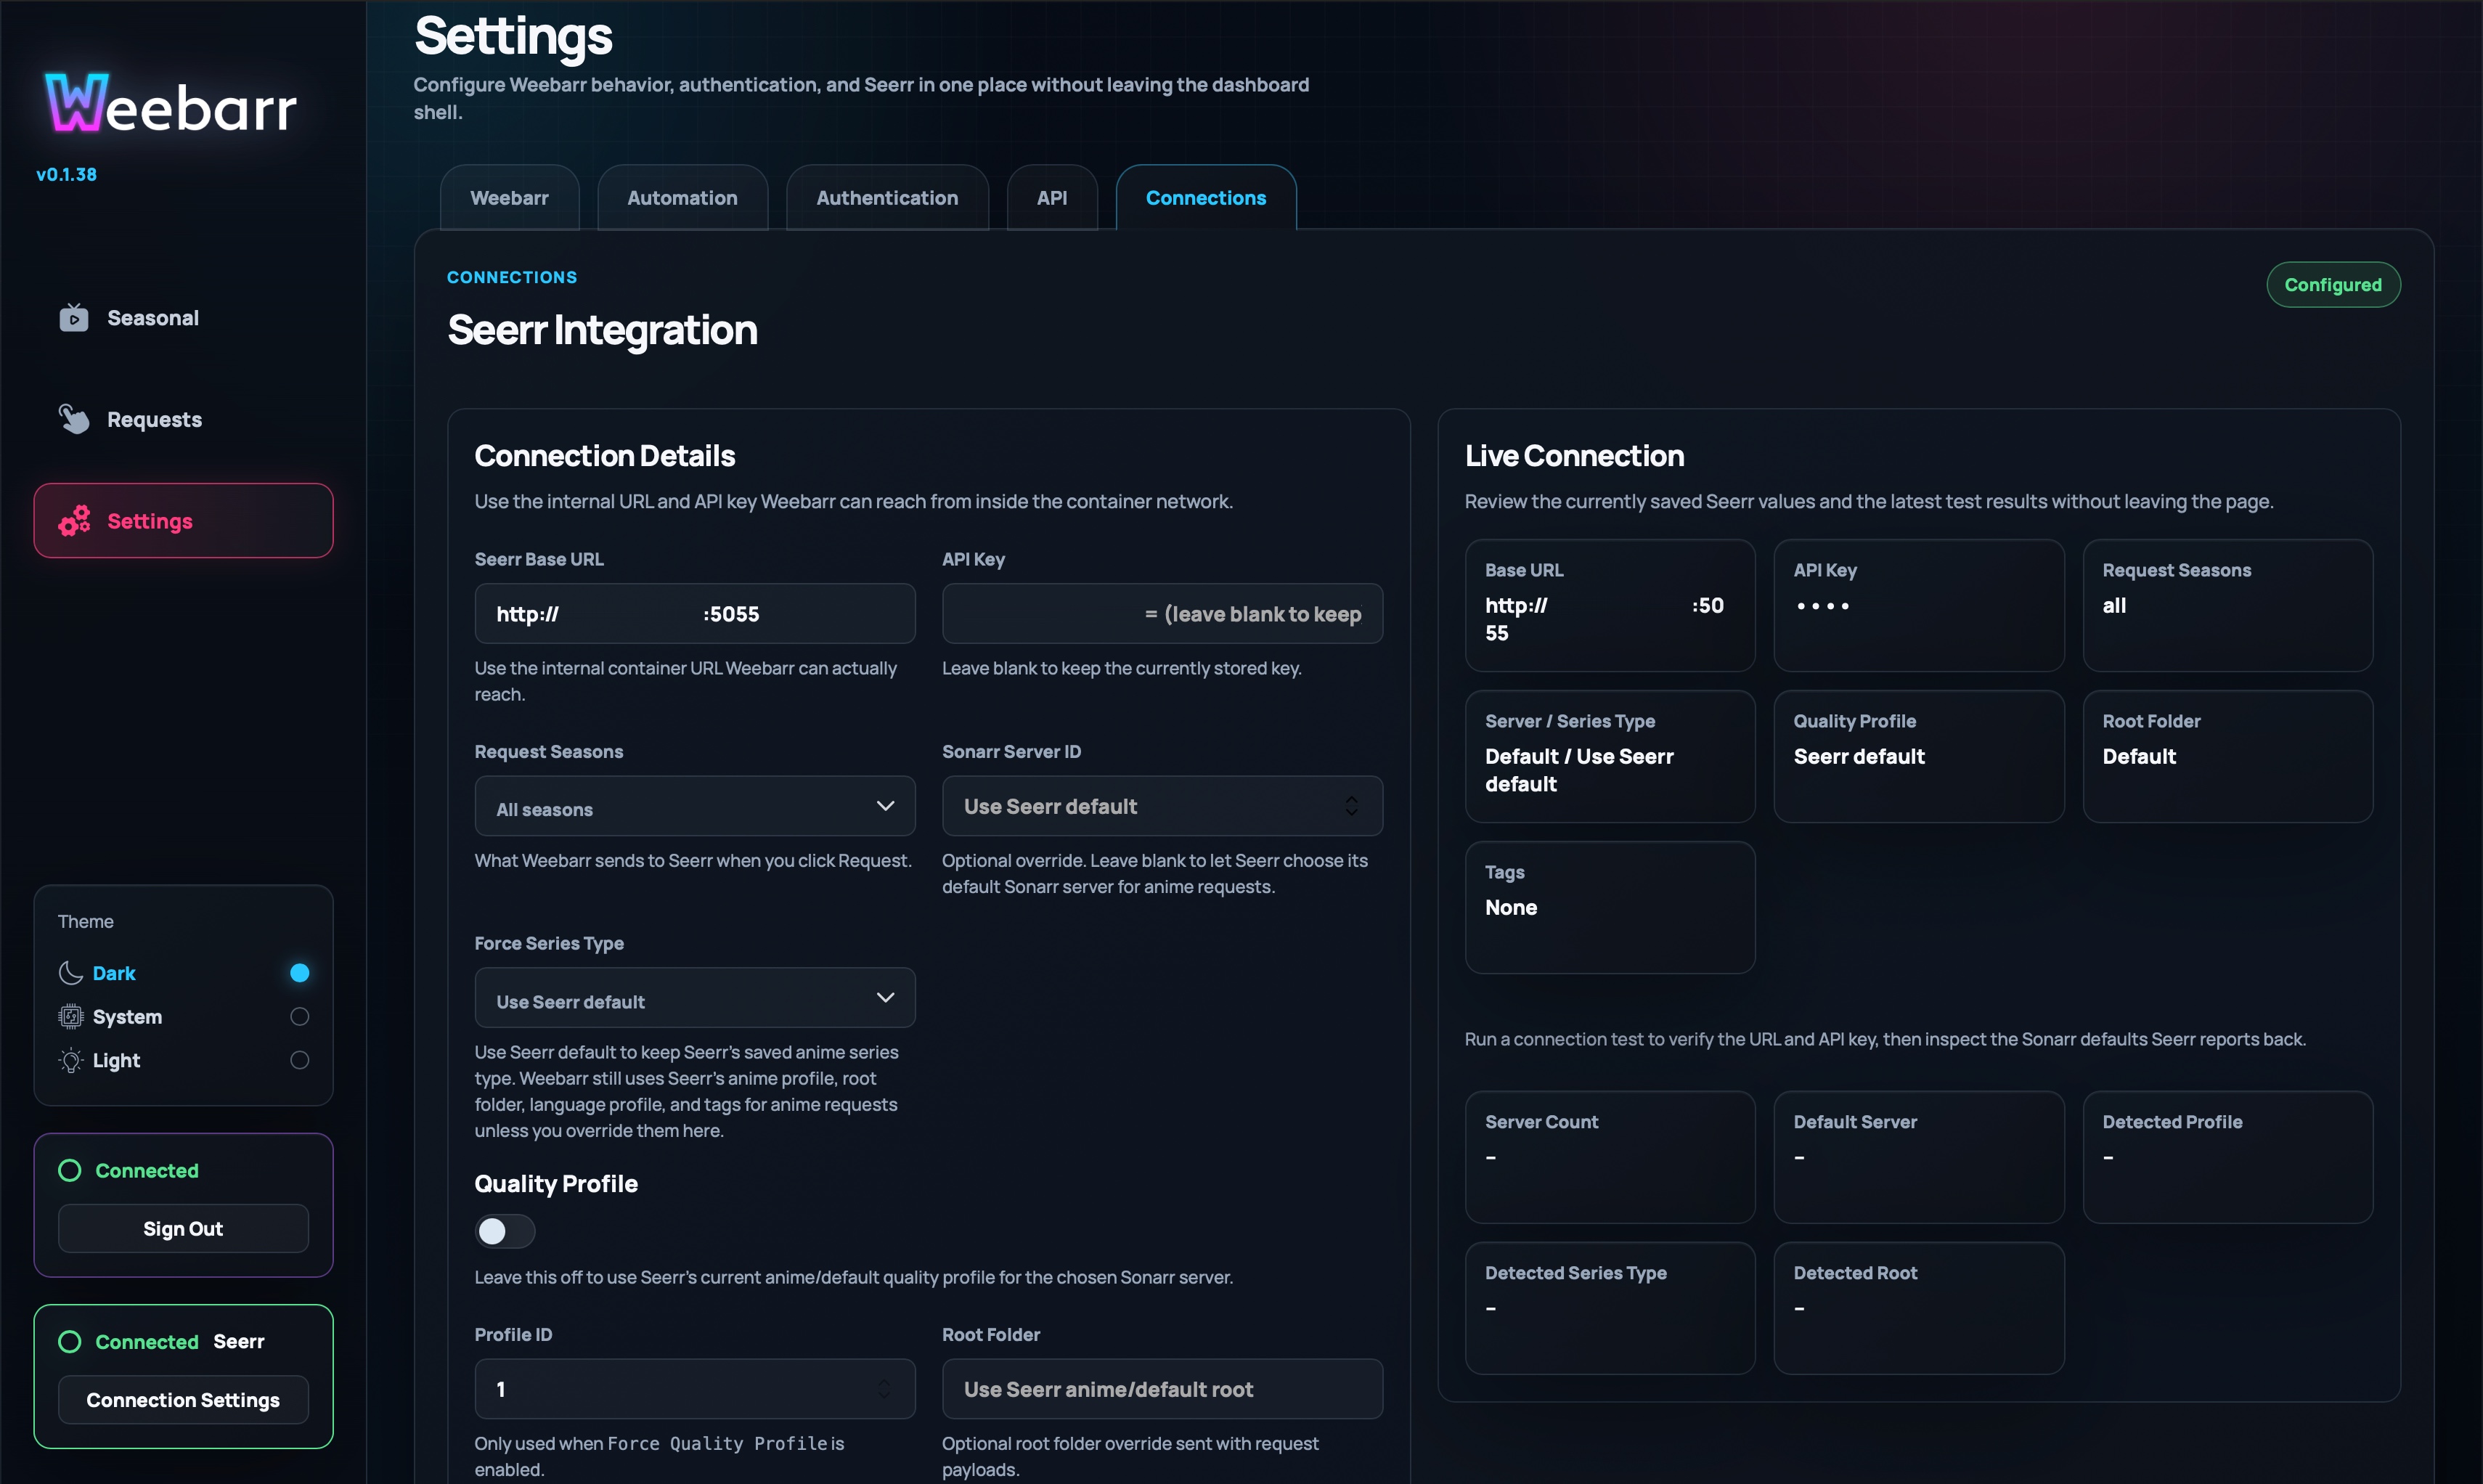Click the API Key input field
2483x1484 pixels.
click(x=1162, y=614)
